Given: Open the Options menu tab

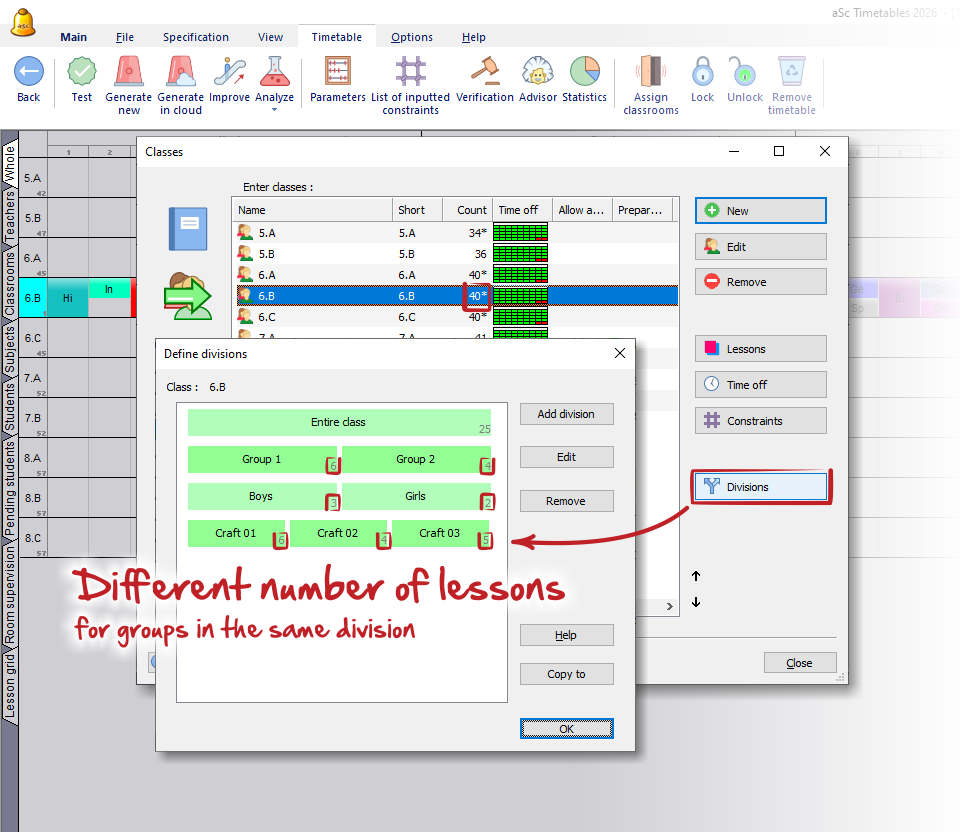Looking at the screenshot, I should pos(412,37).
